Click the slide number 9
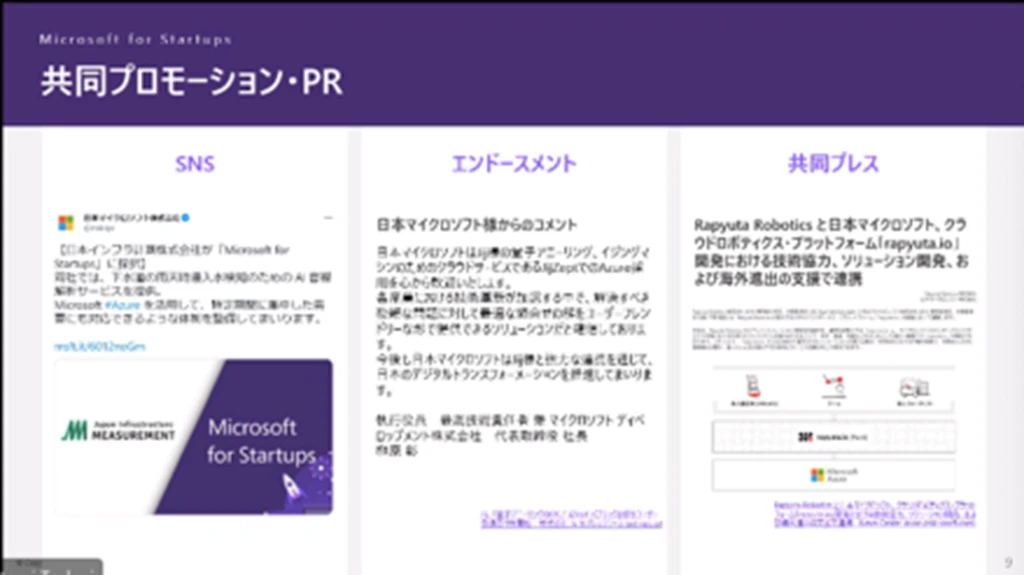This screenshot has height=575, width=1024. click(x=1008, y=563)
